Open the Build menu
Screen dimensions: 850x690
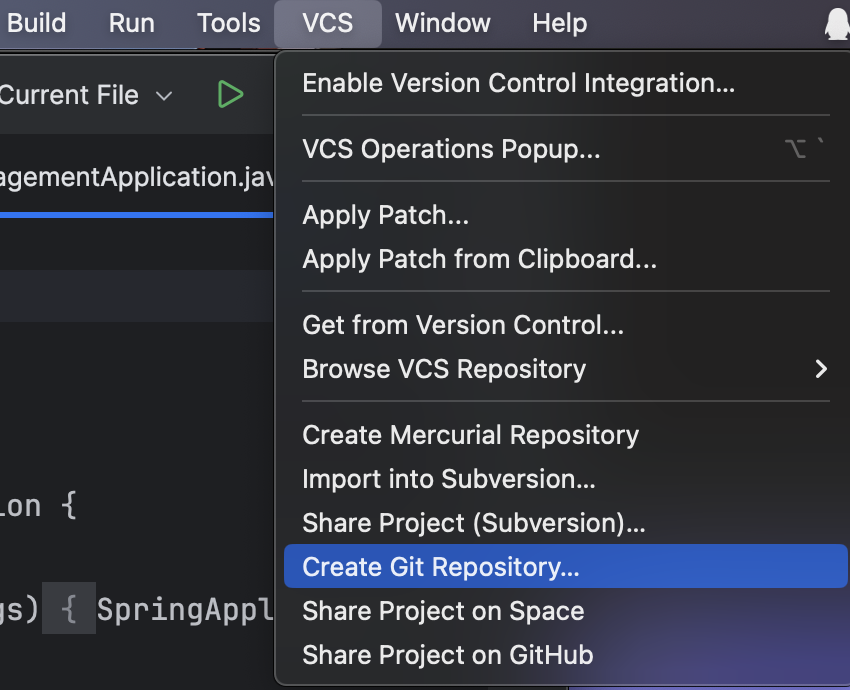37,23
